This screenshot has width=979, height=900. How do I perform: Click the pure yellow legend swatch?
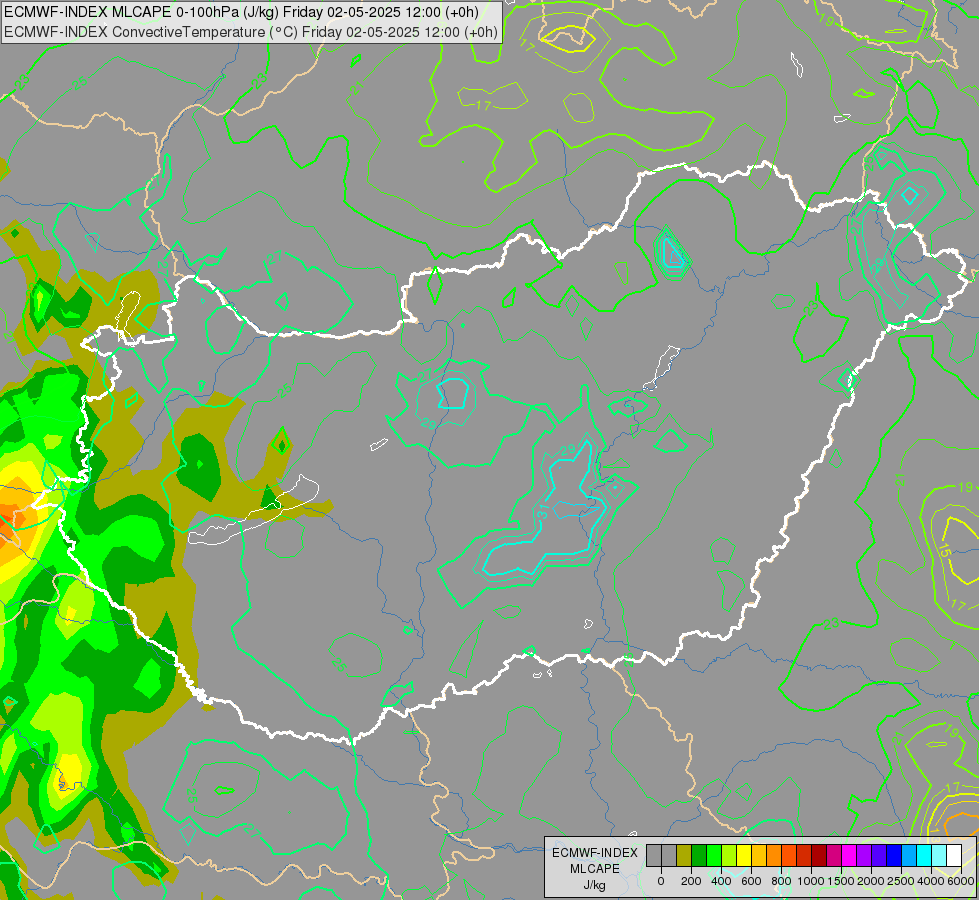pos(744,856)
